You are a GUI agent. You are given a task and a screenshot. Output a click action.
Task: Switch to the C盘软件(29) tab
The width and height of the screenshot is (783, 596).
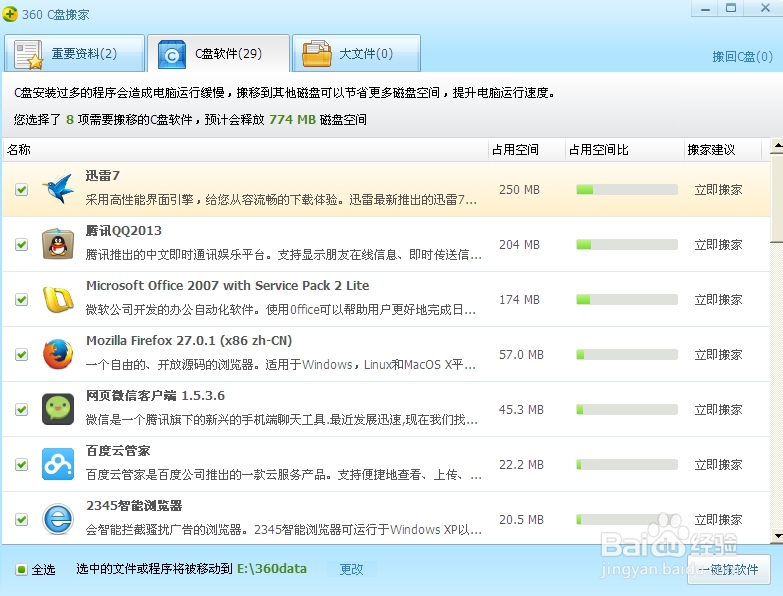(x=219, y=53)
